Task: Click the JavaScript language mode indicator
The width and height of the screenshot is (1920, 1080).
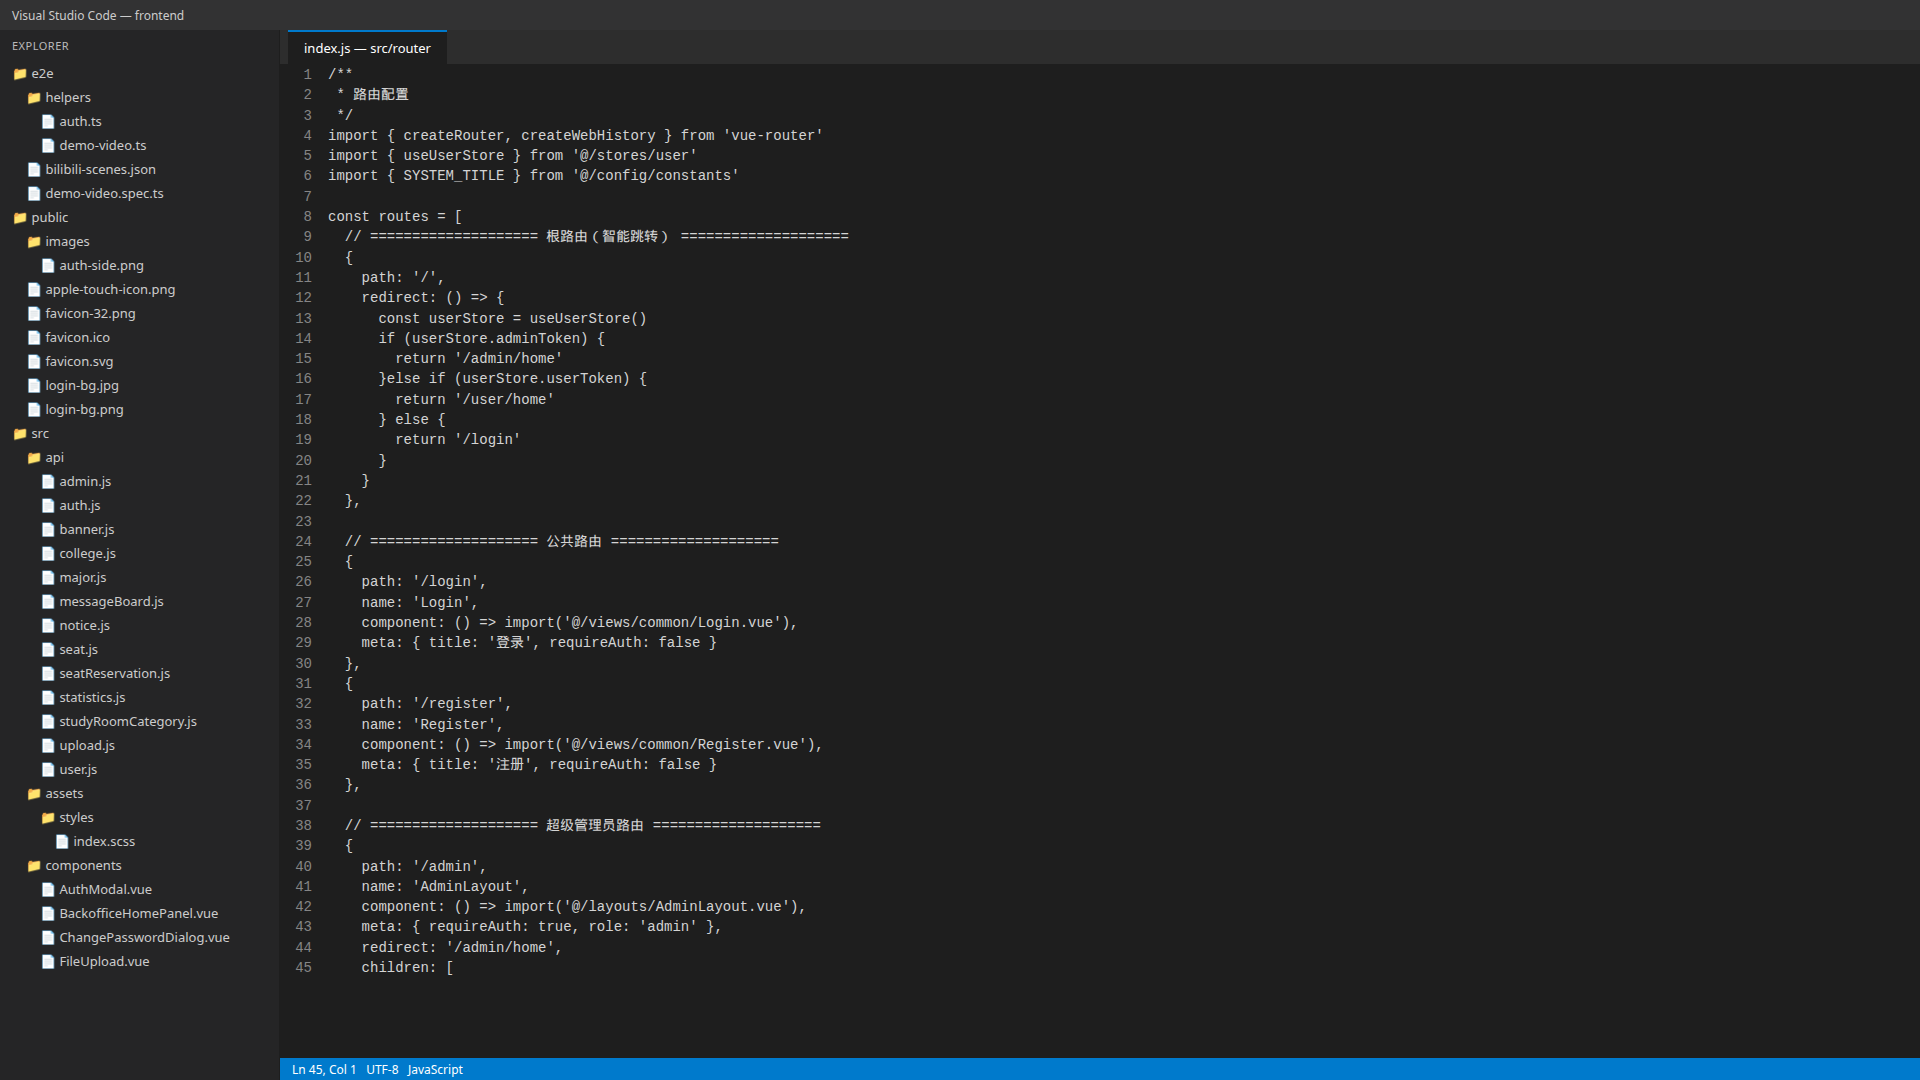Action: [435, 1069]
